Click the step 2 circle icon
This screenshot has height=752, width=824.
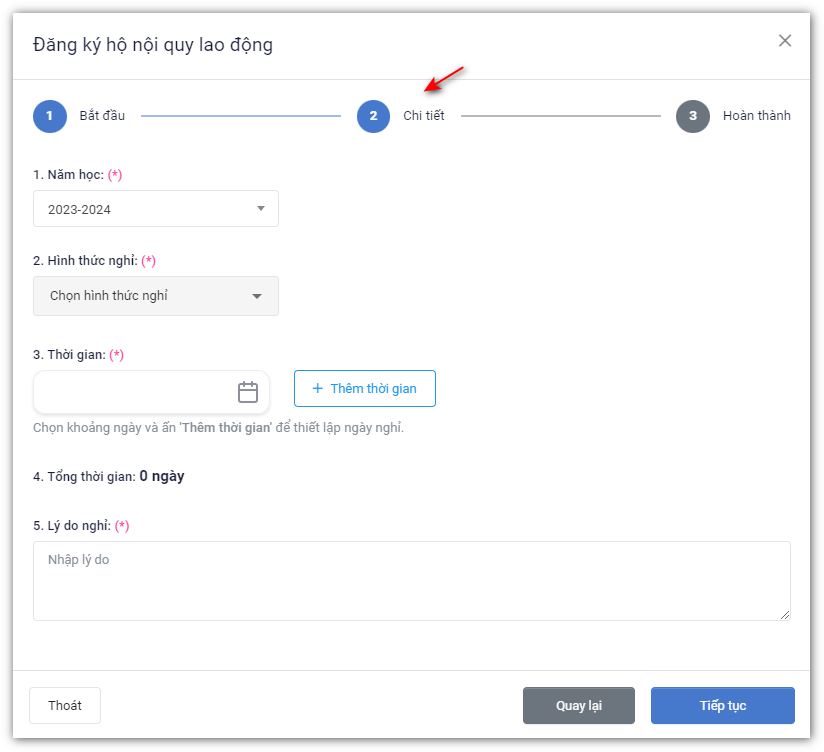pos(373,116)
